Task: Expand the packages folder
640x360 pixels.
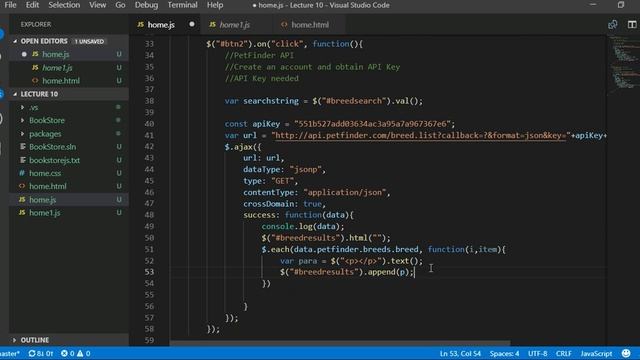Action: [x=22, y=133]
